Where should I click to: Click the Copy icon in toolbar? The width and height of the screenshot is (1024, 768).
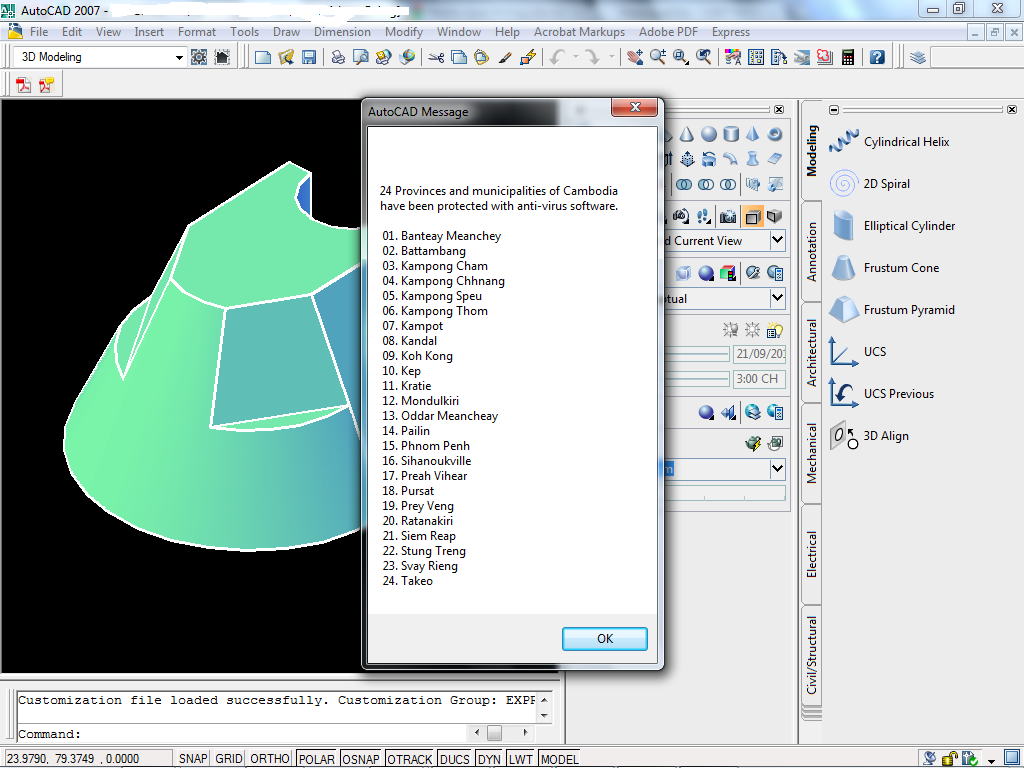458,57
